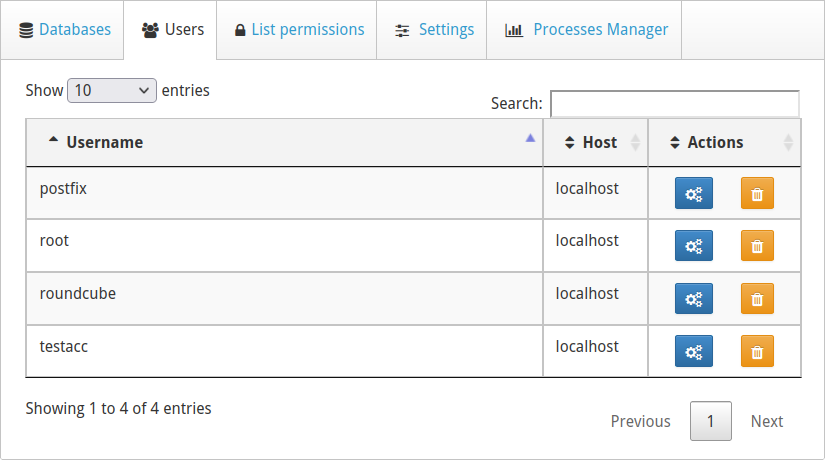Open the List permissions tab
The width and height of the screenshot is (825, 460).
[x=299, y=30]
